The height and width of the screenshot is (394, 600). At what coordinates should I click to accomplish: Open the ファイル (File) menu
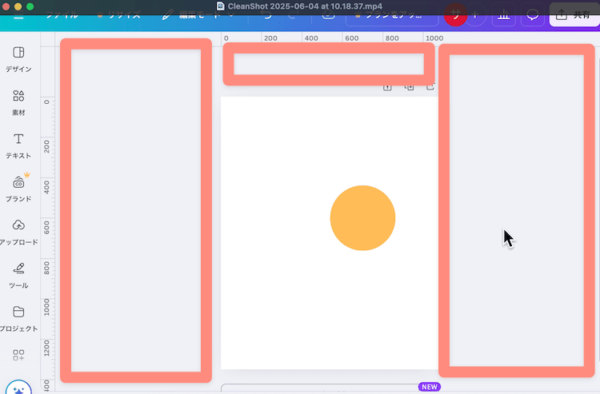[x=62, y=16]
